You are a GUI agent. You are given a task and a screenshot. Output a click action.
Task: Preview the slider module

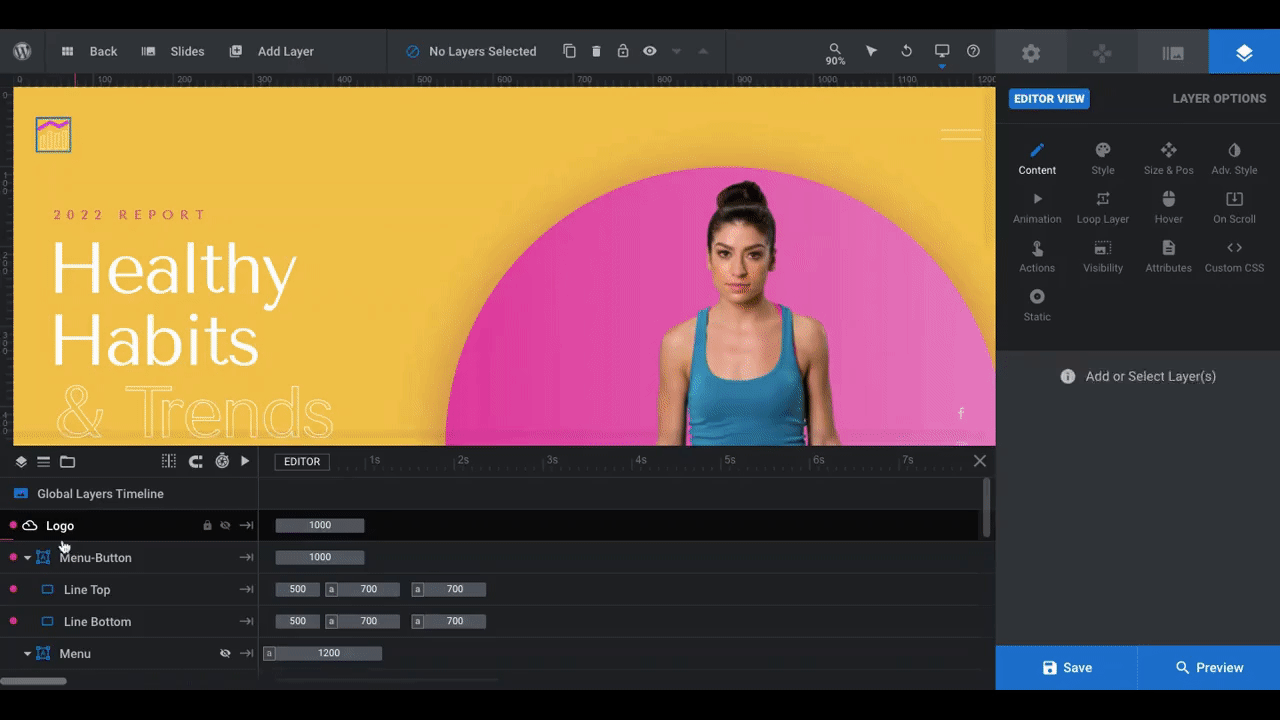coord(1209,668)
